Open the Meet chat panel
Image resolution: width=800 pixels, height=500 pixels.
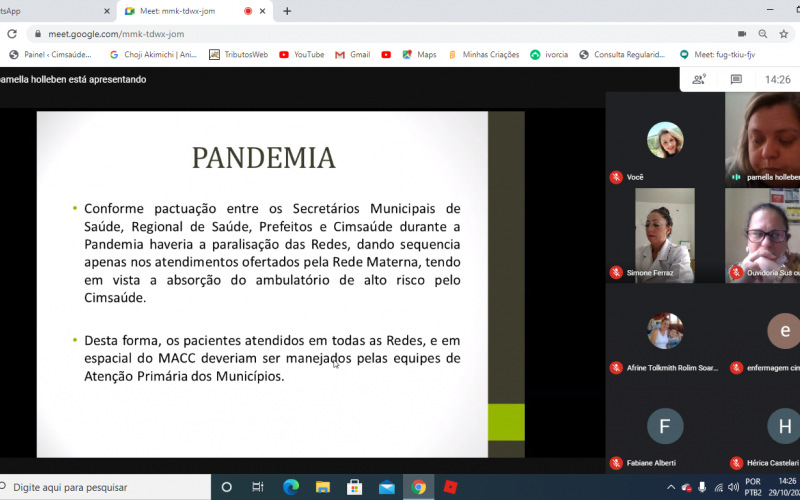[x=736, y=80]
